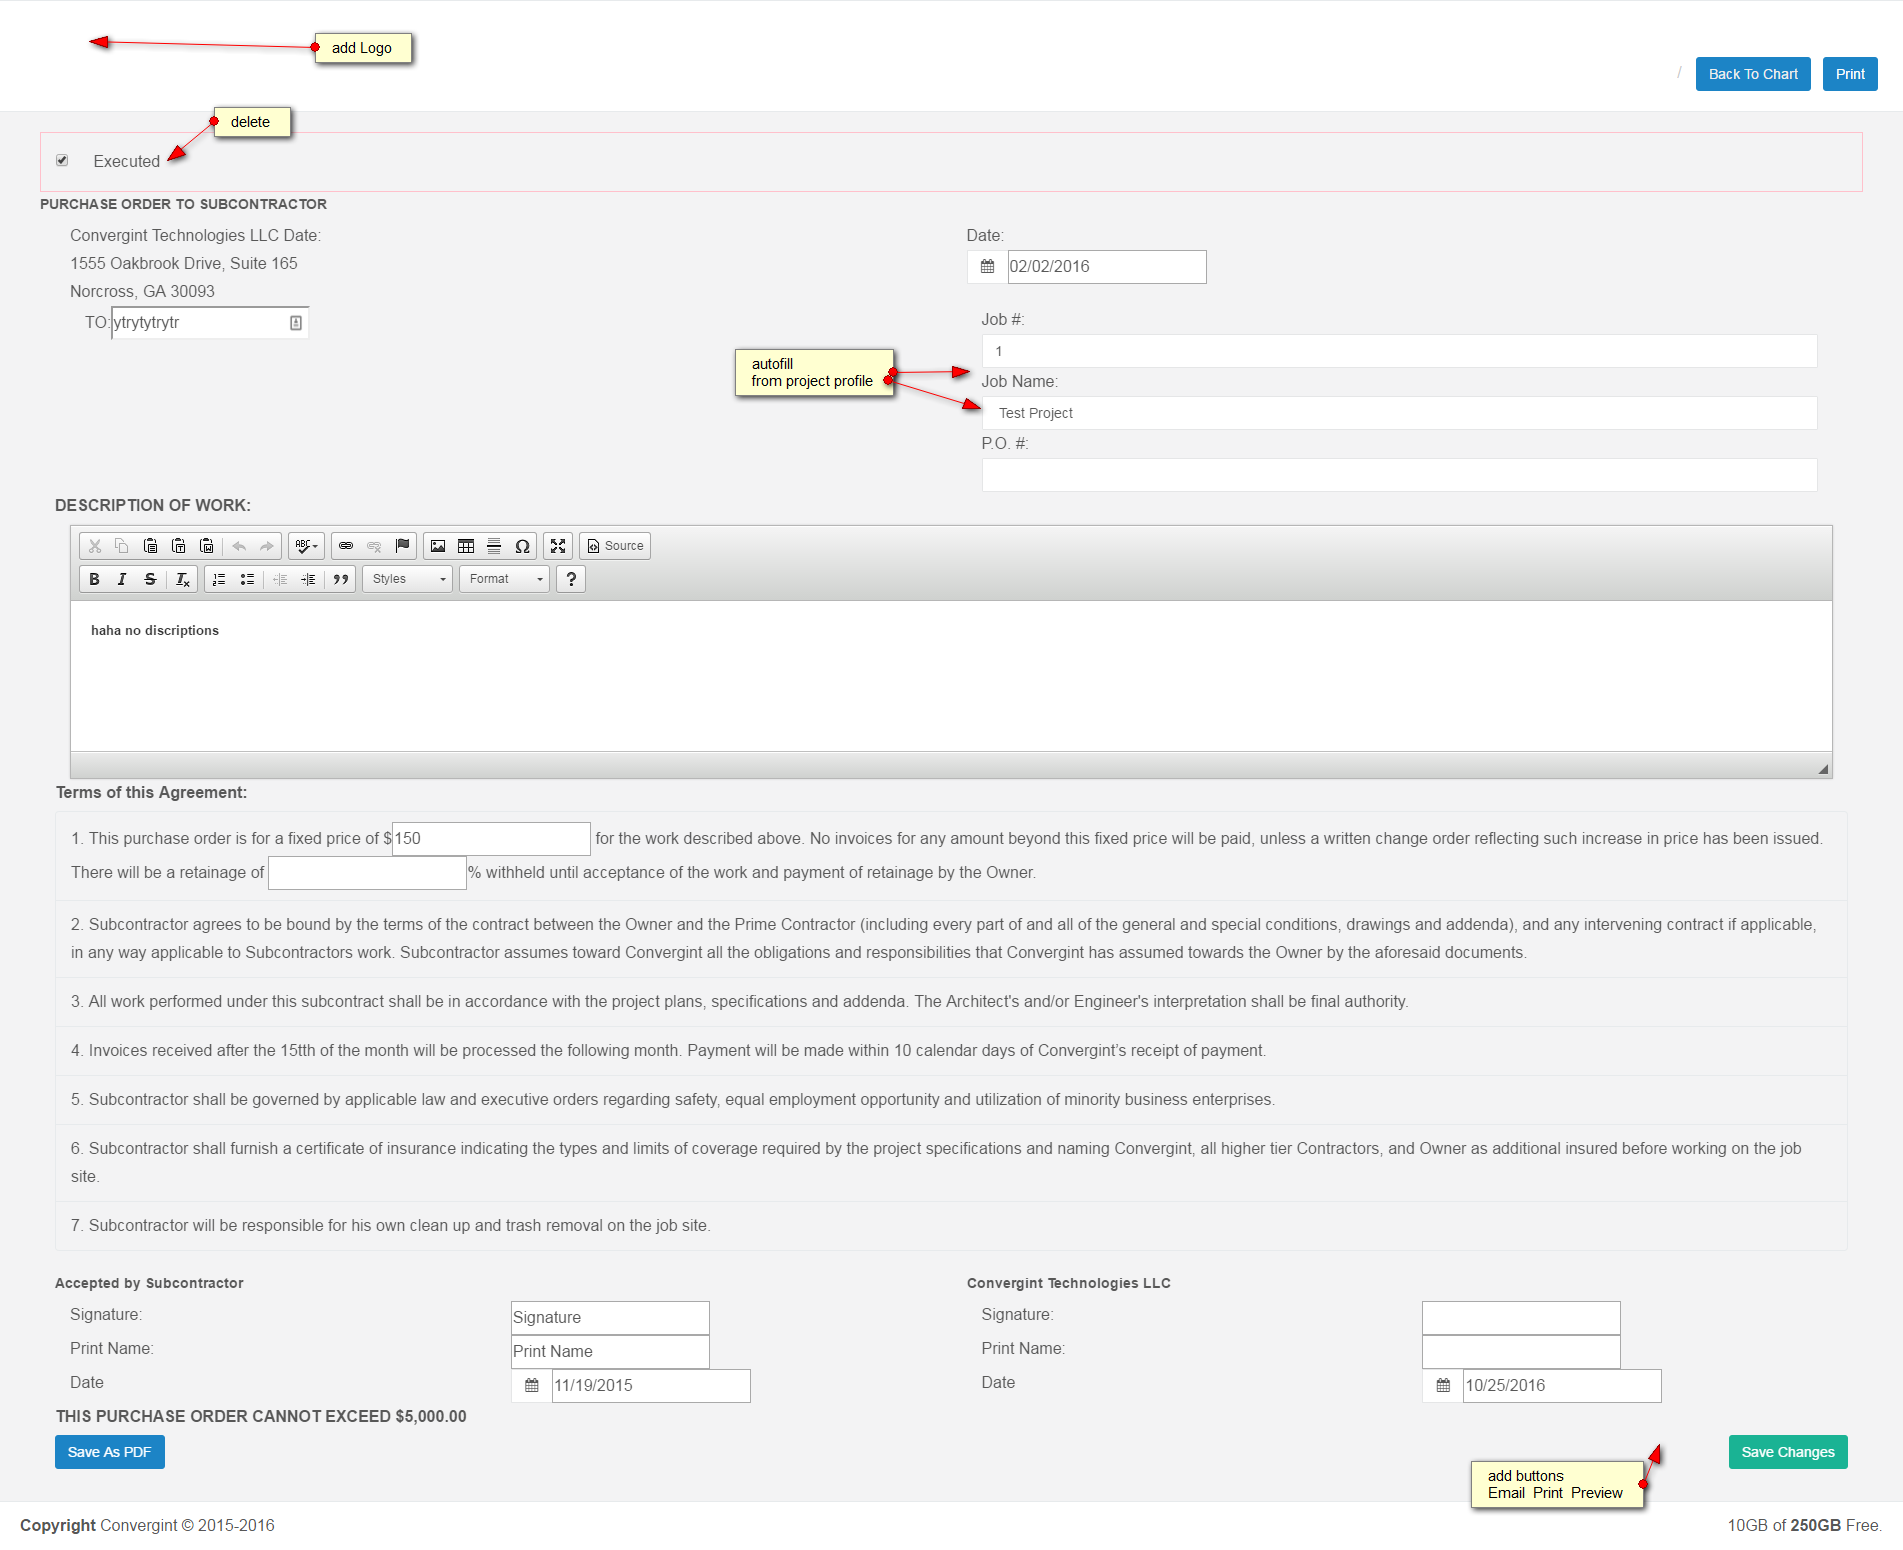Click the 'Terms of this Agreement:' heading
The height and width of the screenshot is (1550, 1903).
tap(151, 793)
